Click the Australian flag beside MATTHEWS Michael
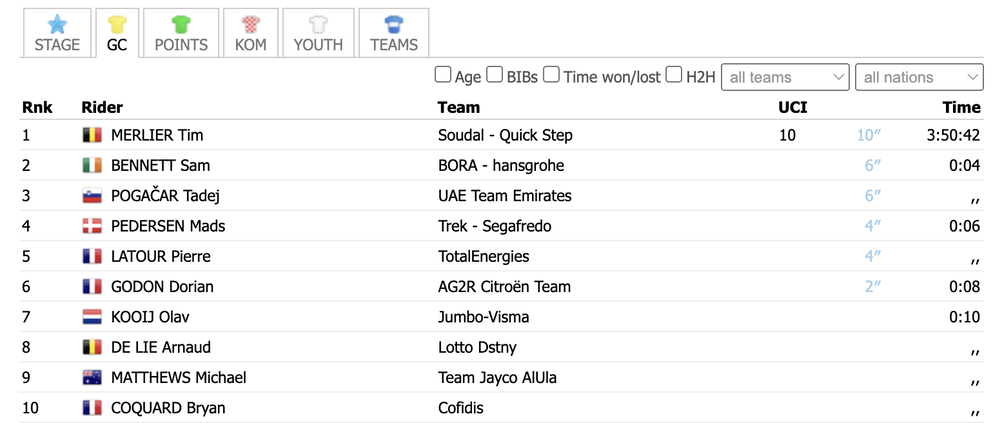This screenshot has height=423, width=1000. point(92,378)
